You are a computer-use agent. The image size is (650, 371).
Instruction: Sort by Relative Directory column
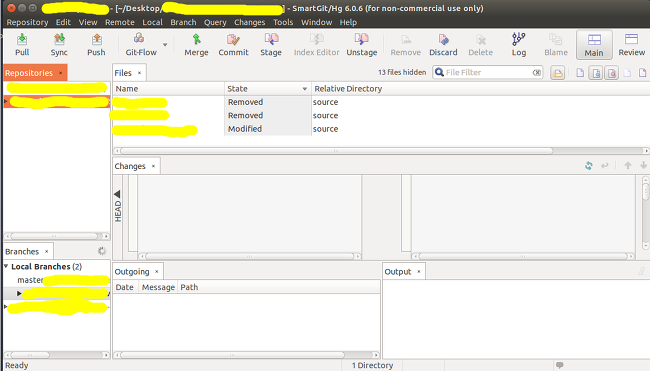point(480,89)
